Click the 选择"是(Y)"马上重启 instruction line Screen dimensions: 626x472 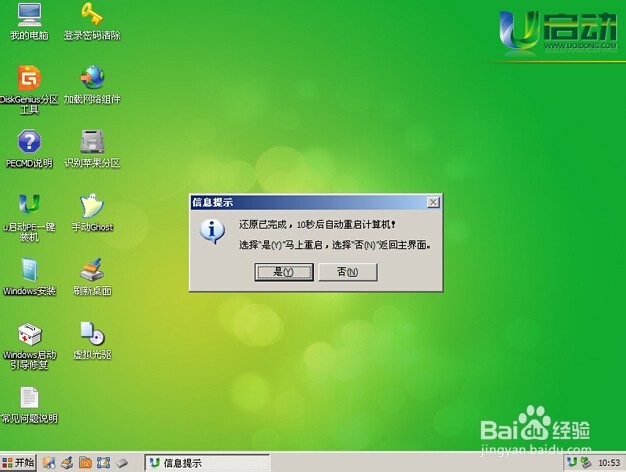335,245
